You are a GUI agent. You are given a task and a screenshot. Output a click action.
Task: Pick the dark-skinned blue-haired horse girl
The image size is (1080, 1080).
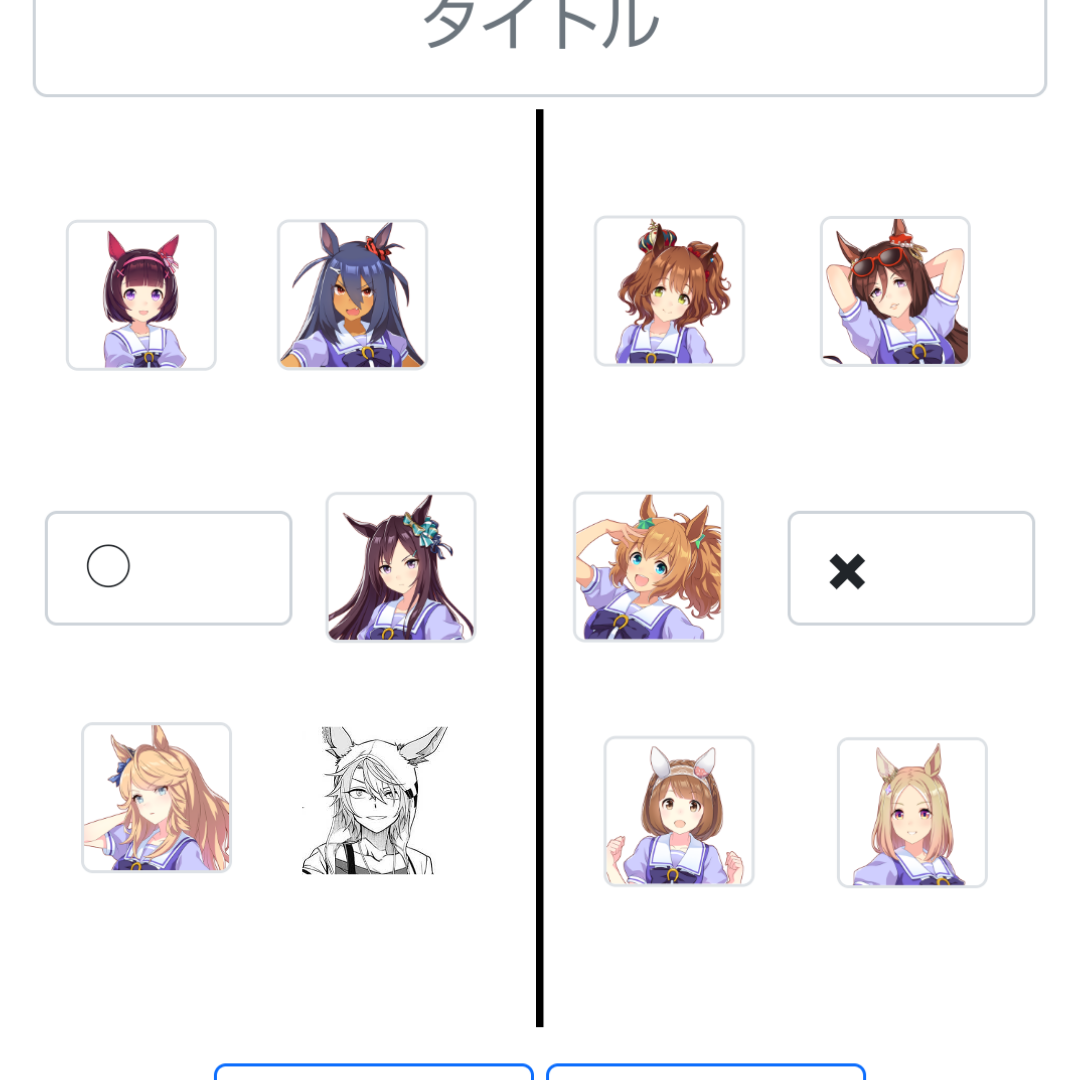tap(352, 295)
